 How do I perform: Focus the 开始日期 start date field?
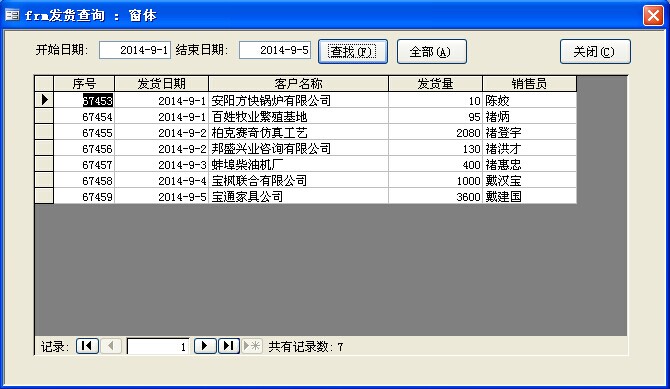pyautogui.click(x=135, y=50)
